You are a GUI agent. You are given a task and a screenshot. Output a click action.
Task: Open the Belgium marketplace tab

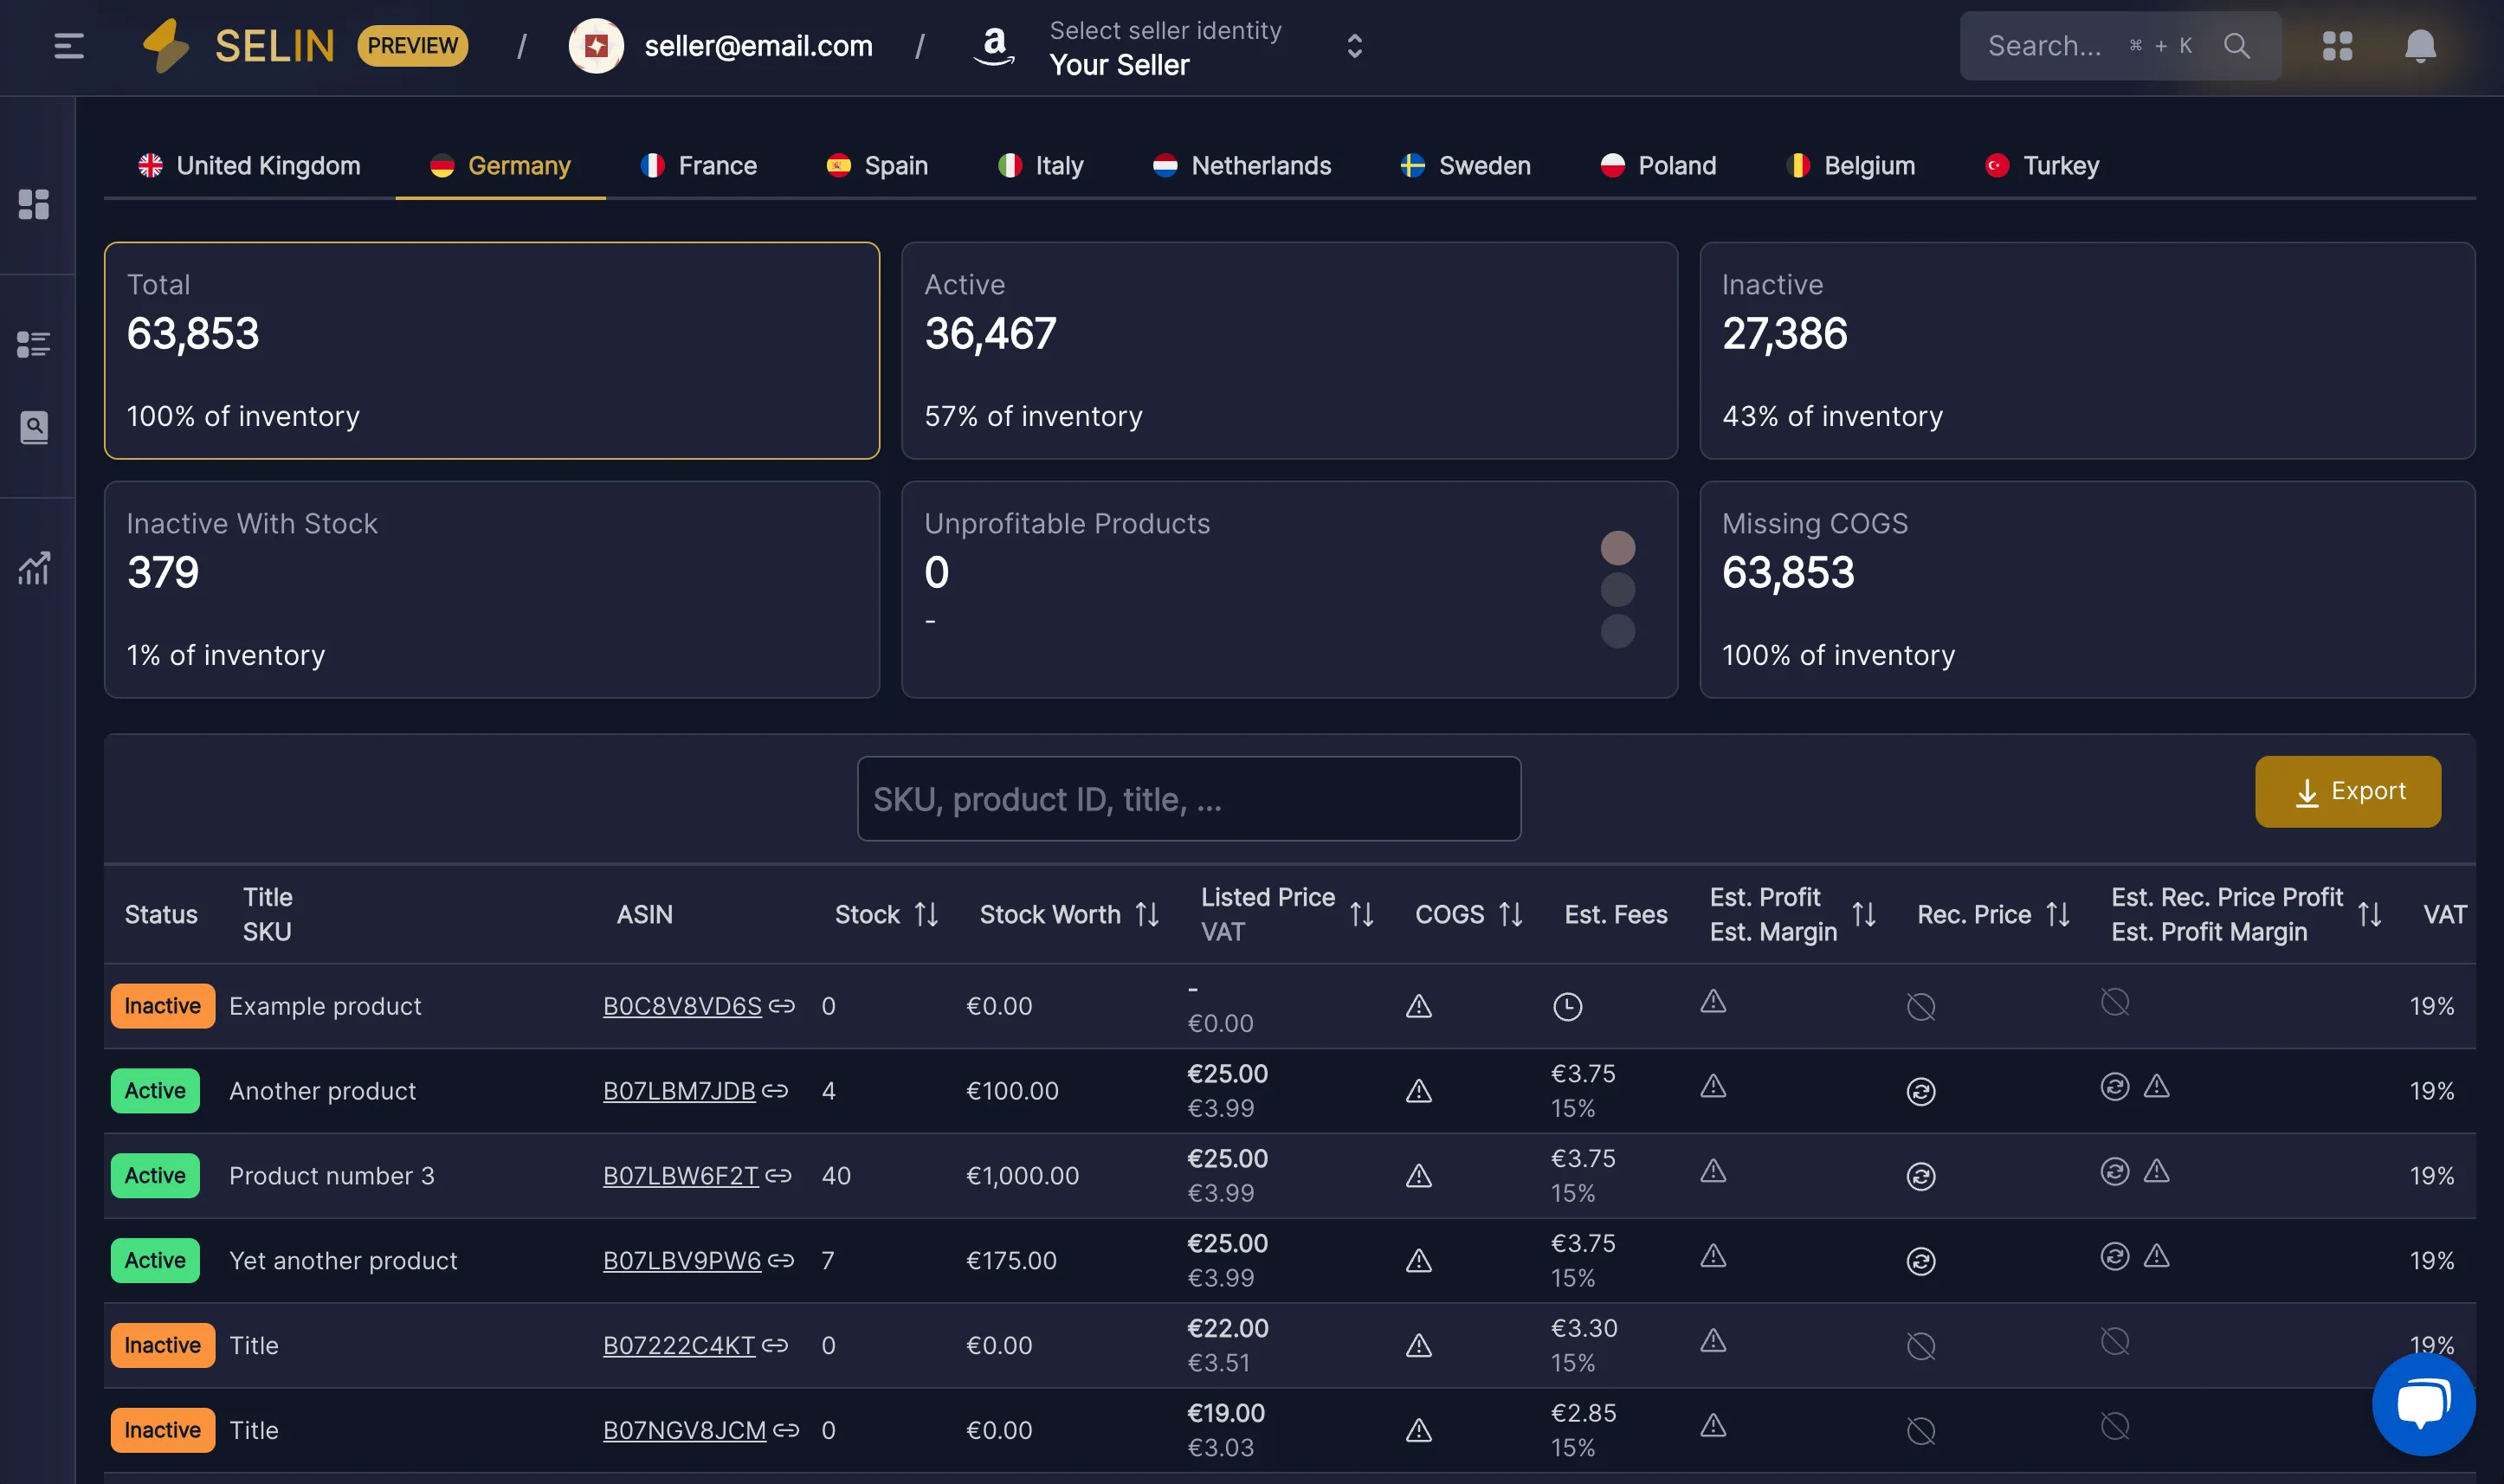tap(1851, 166)
